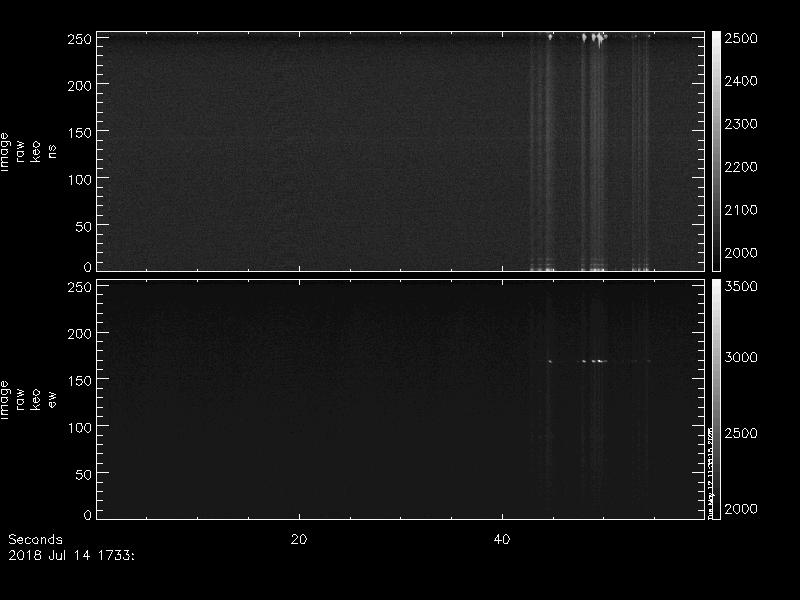This screenshot has width=800, height=600.
Task: Click '0' on the ns keogram y-axis
Action: 88,267
